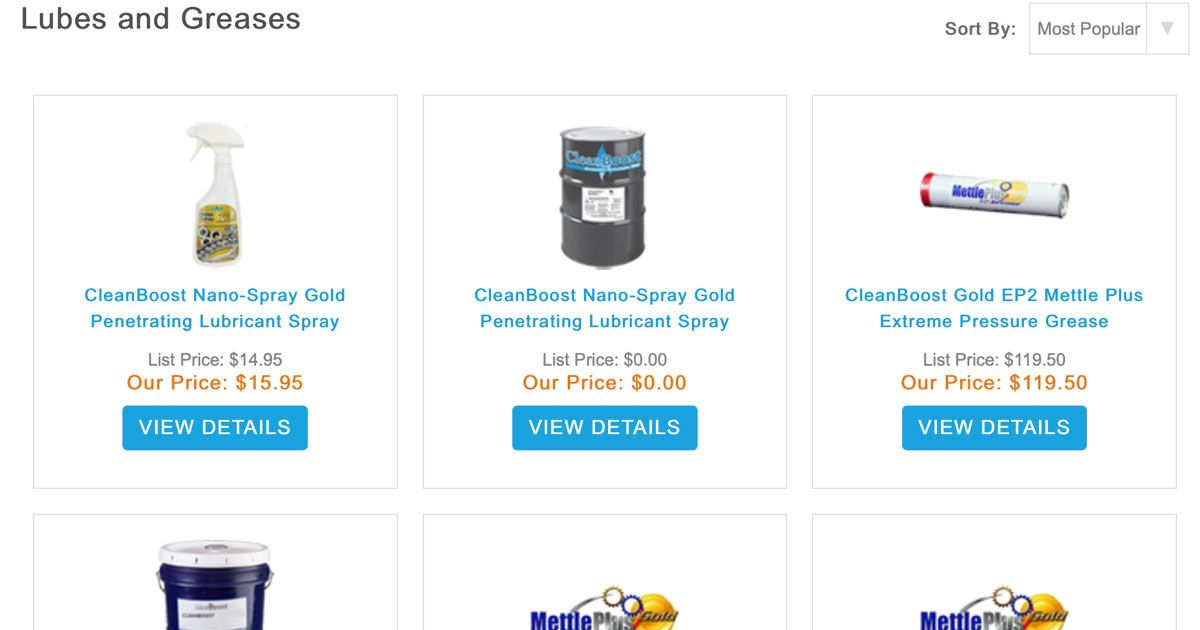The image size is (1200, 630).
Task: Open the middle bottom Mettle Plus Gold logo
Action: [x=604, y=607]
